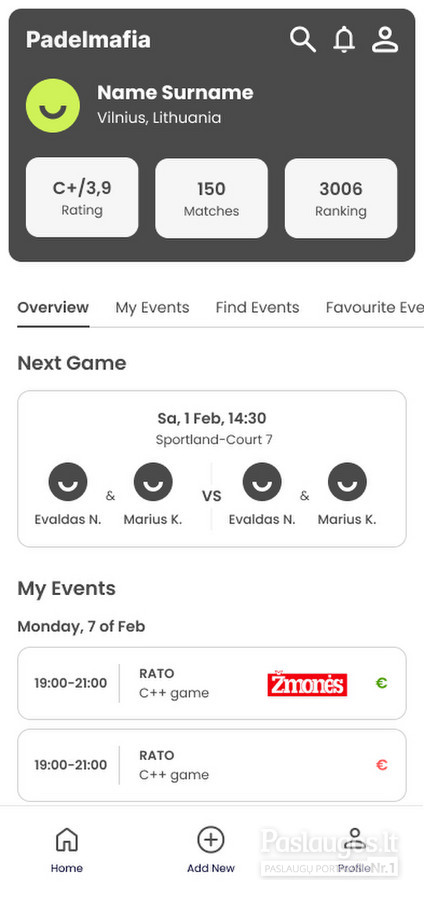This screenshot has height=900, width=424.
Task: Click the Žmonės sponsor logo
Action: (x=307, y=684)
